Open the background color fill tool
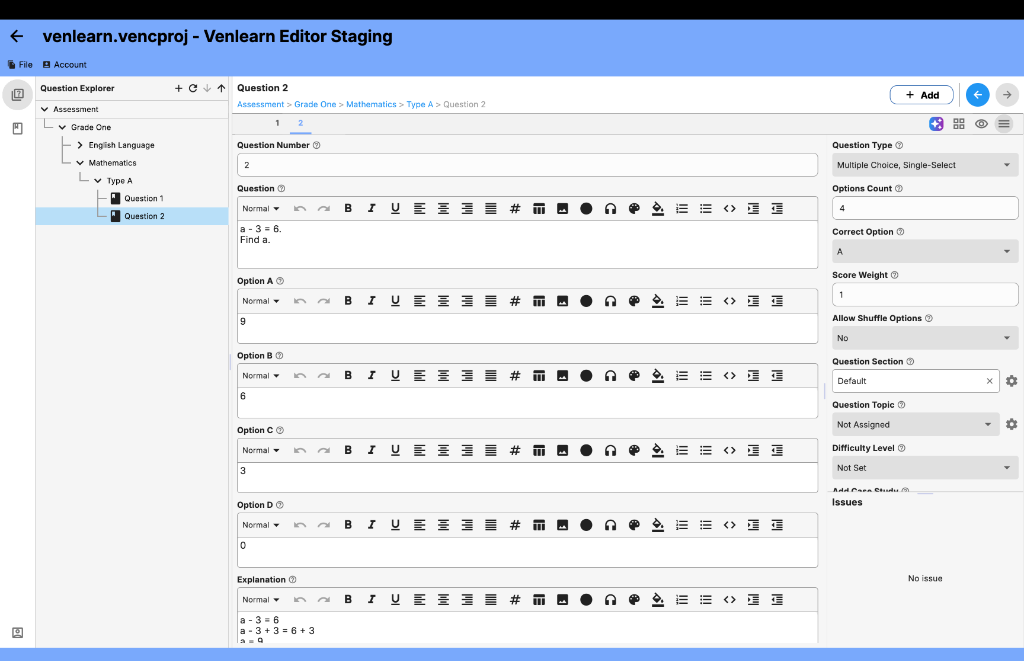This screenshot has width=1024, height=661. 657,208
